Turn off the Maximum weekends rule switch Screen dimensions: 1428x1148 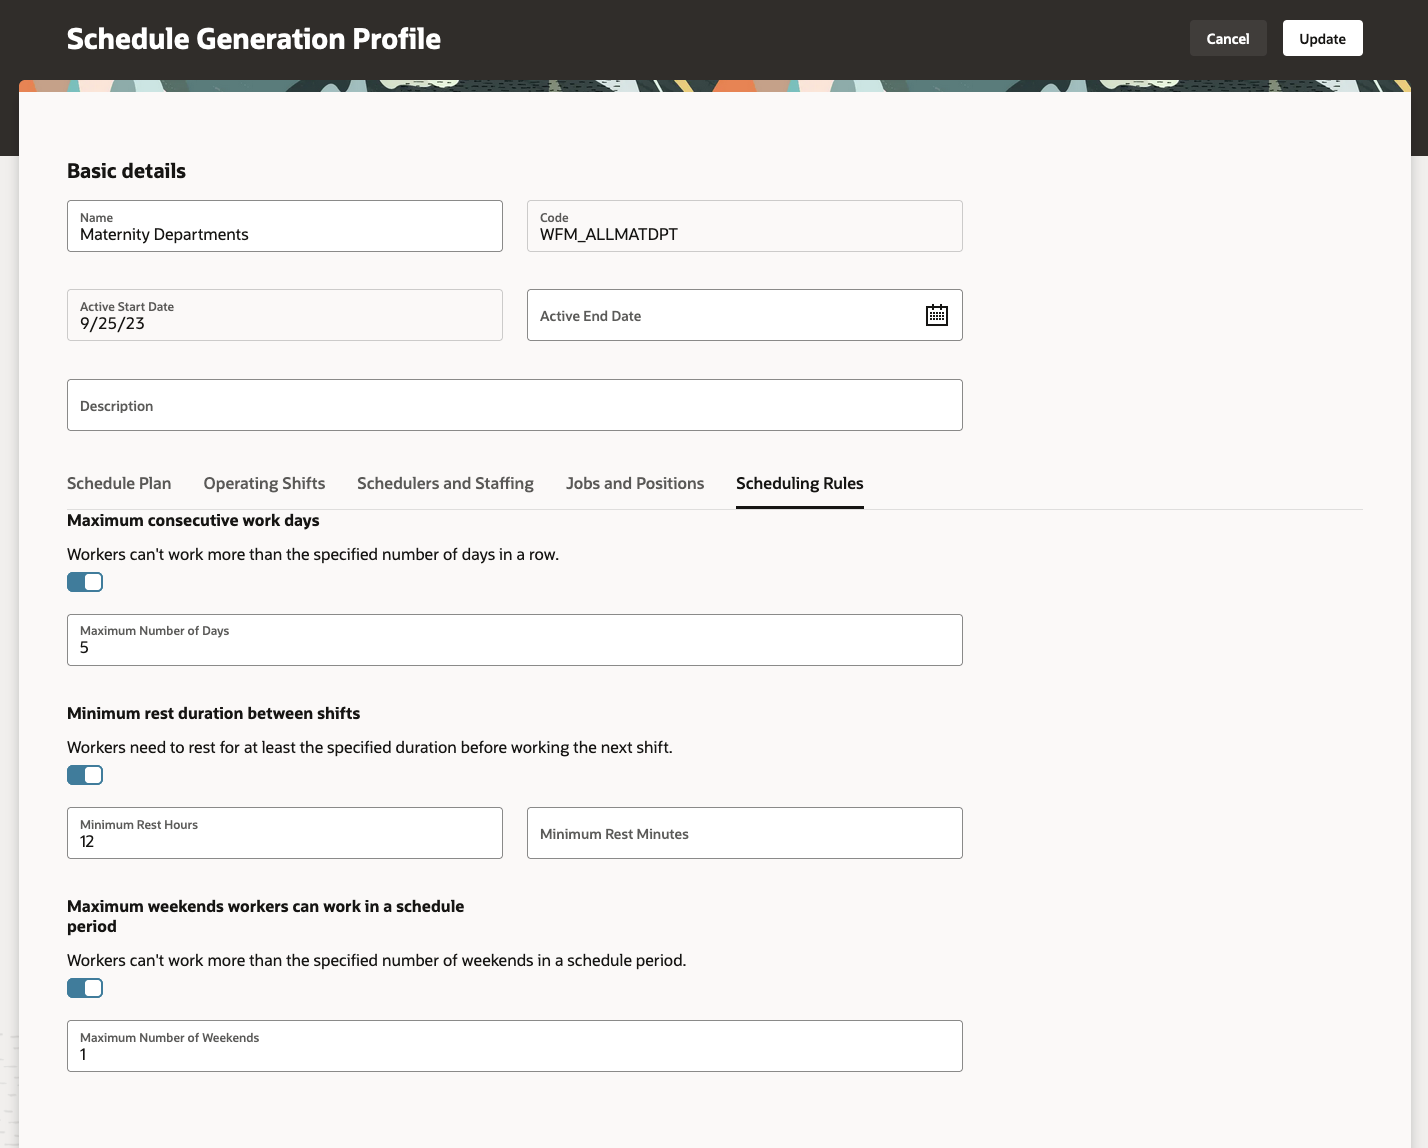pos(85,988)
